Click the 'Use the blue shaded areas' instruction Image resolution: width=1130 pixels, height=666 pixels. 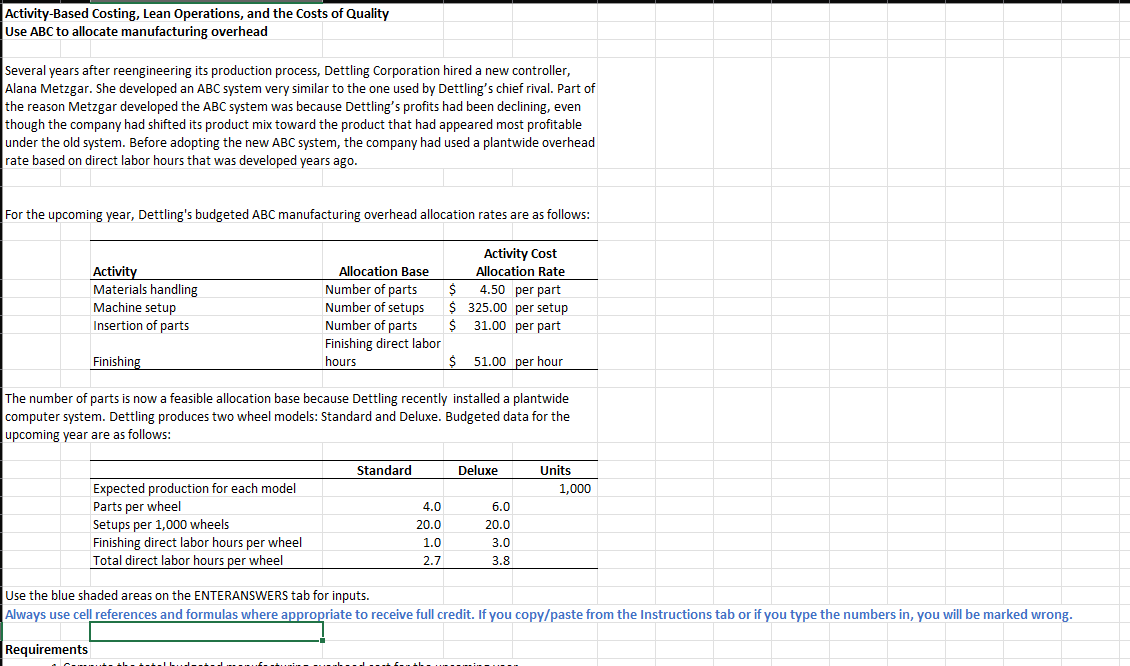[x=187, y=596]
